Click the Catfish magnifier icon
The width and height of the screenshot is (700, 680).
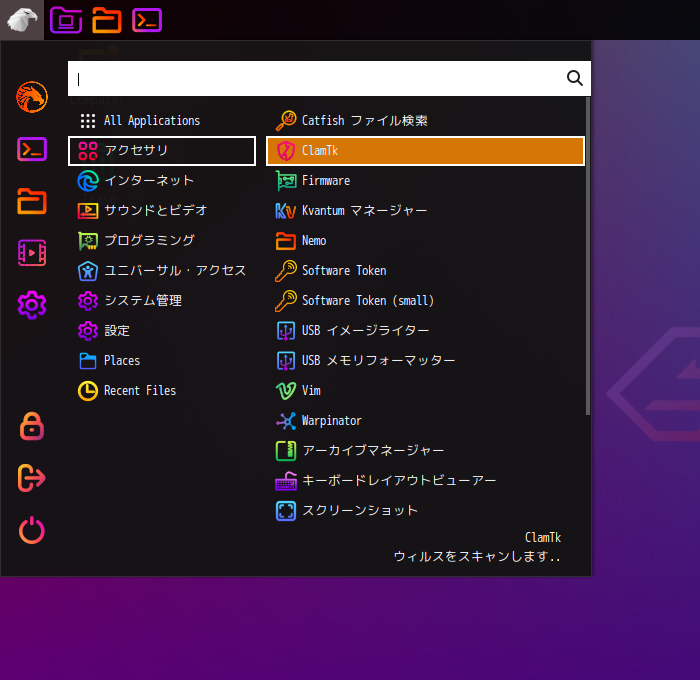(286, 121)
